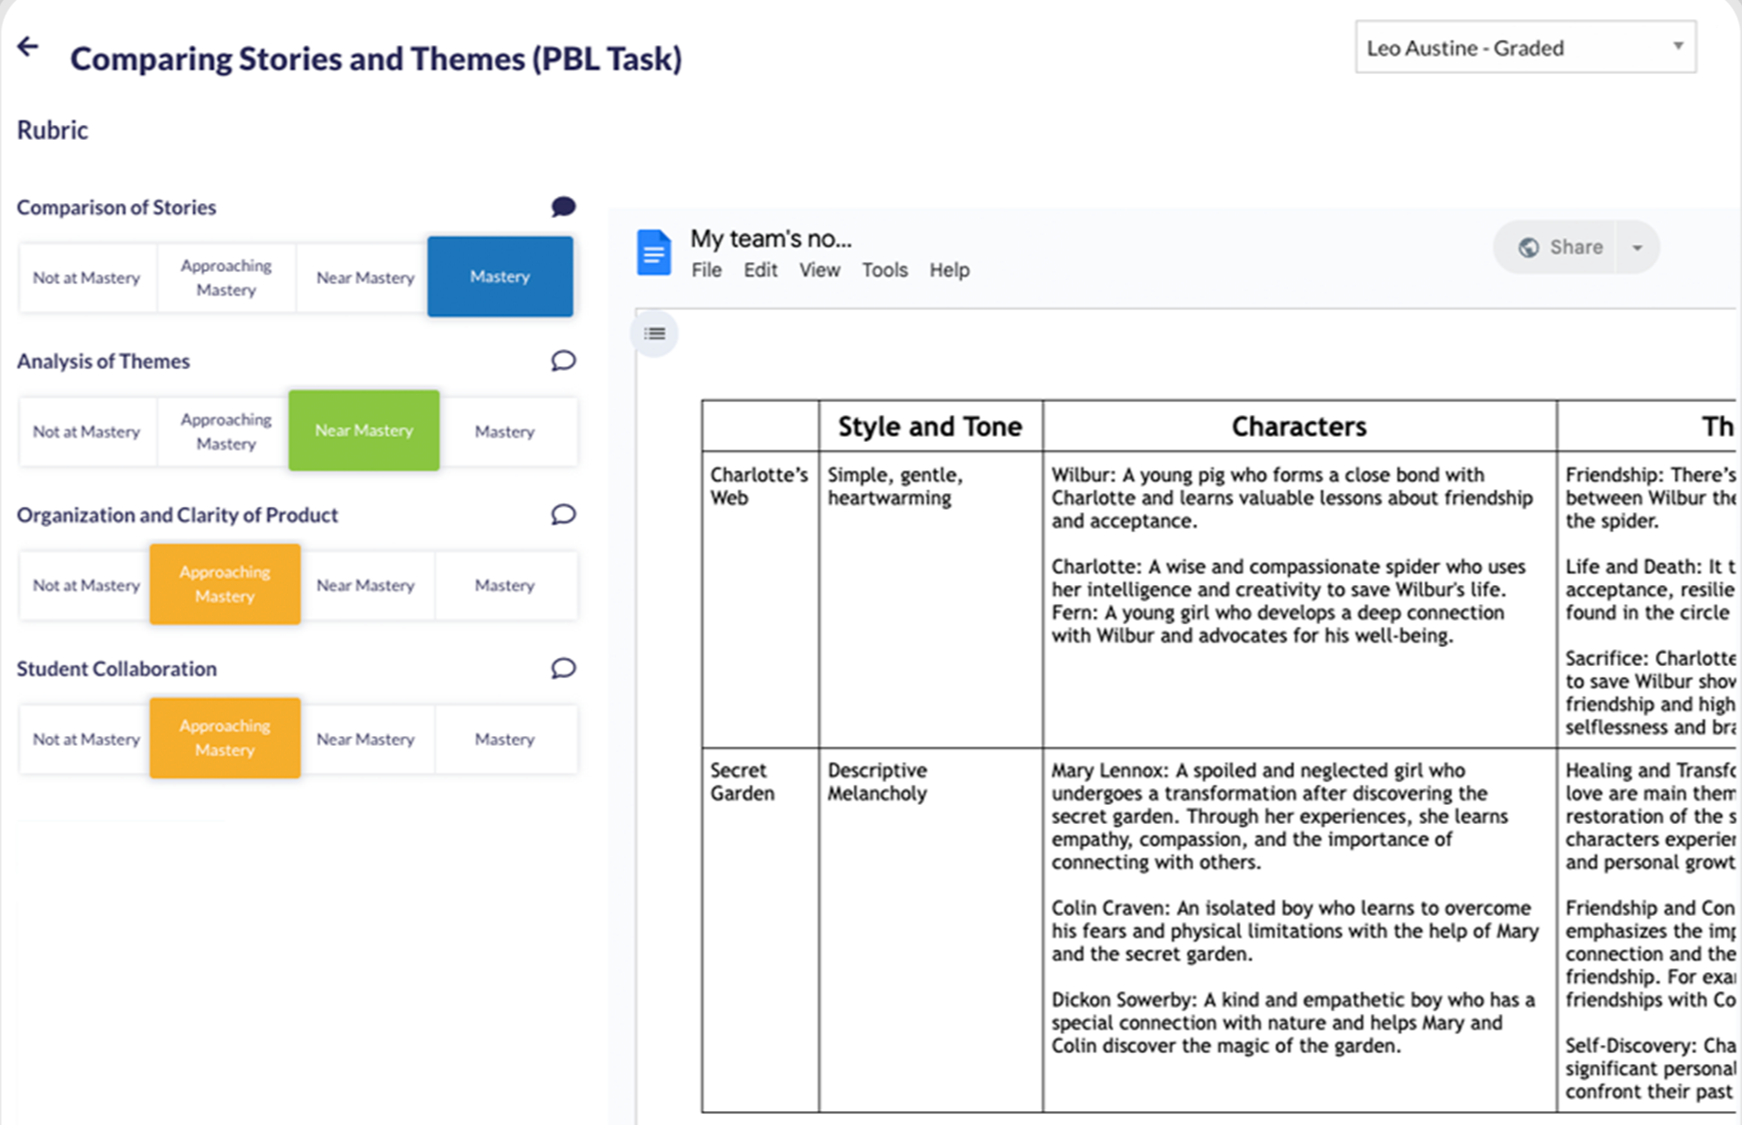Click Organization and Clarity comment icon
The height and width of the screenshot is (1125, 1742).
click(x=563, y=515)
